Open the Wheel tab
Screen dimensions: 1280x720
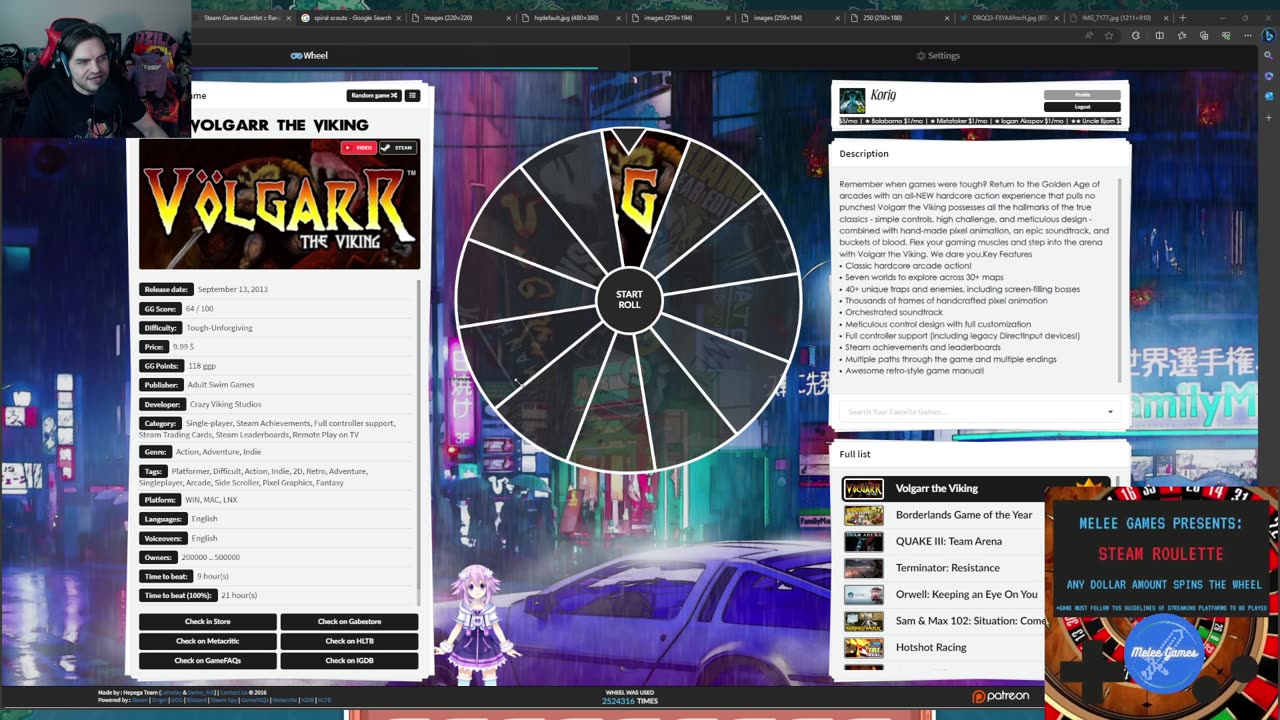[309, 55]
